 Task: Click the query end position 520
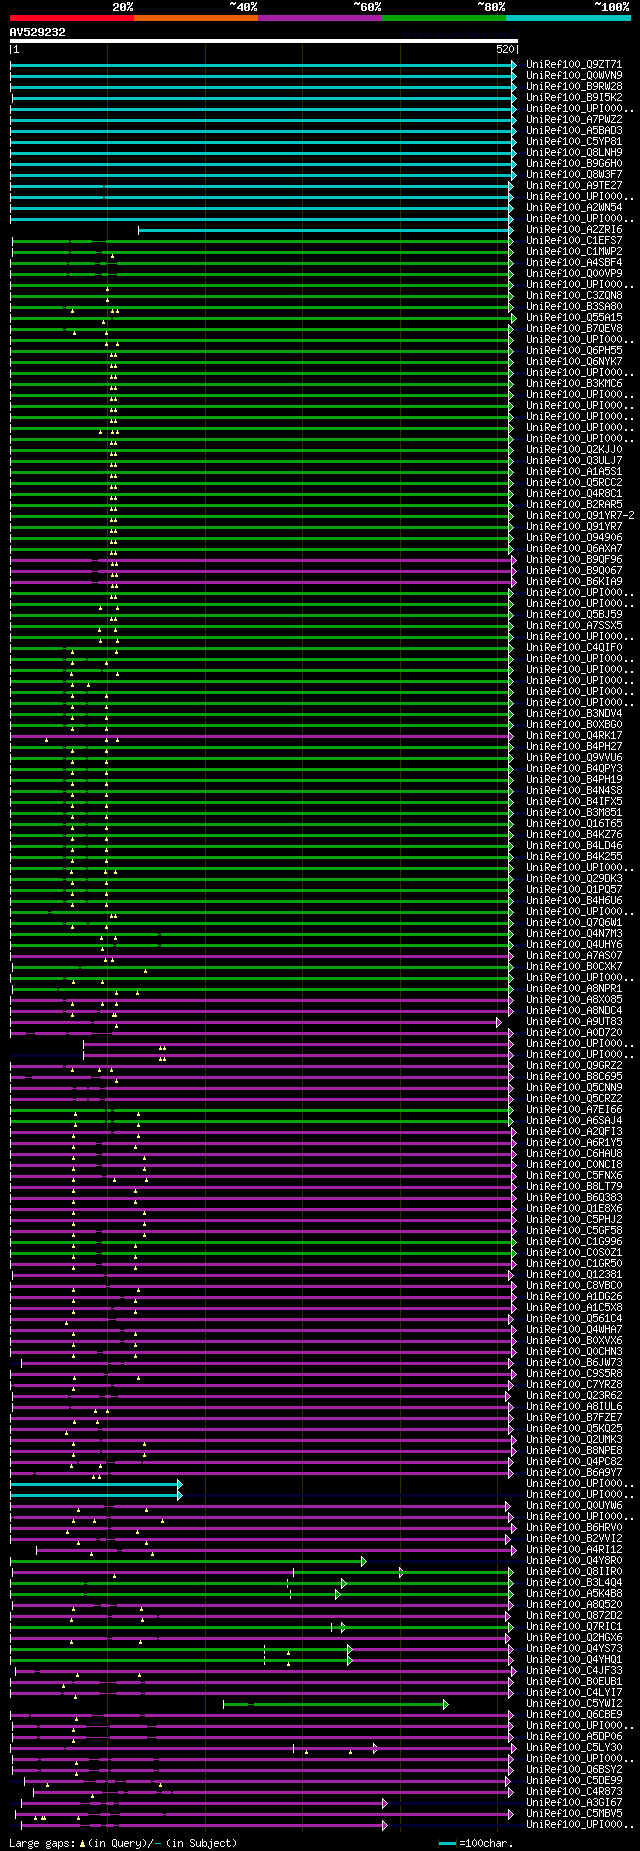click(x=504, y=49)
